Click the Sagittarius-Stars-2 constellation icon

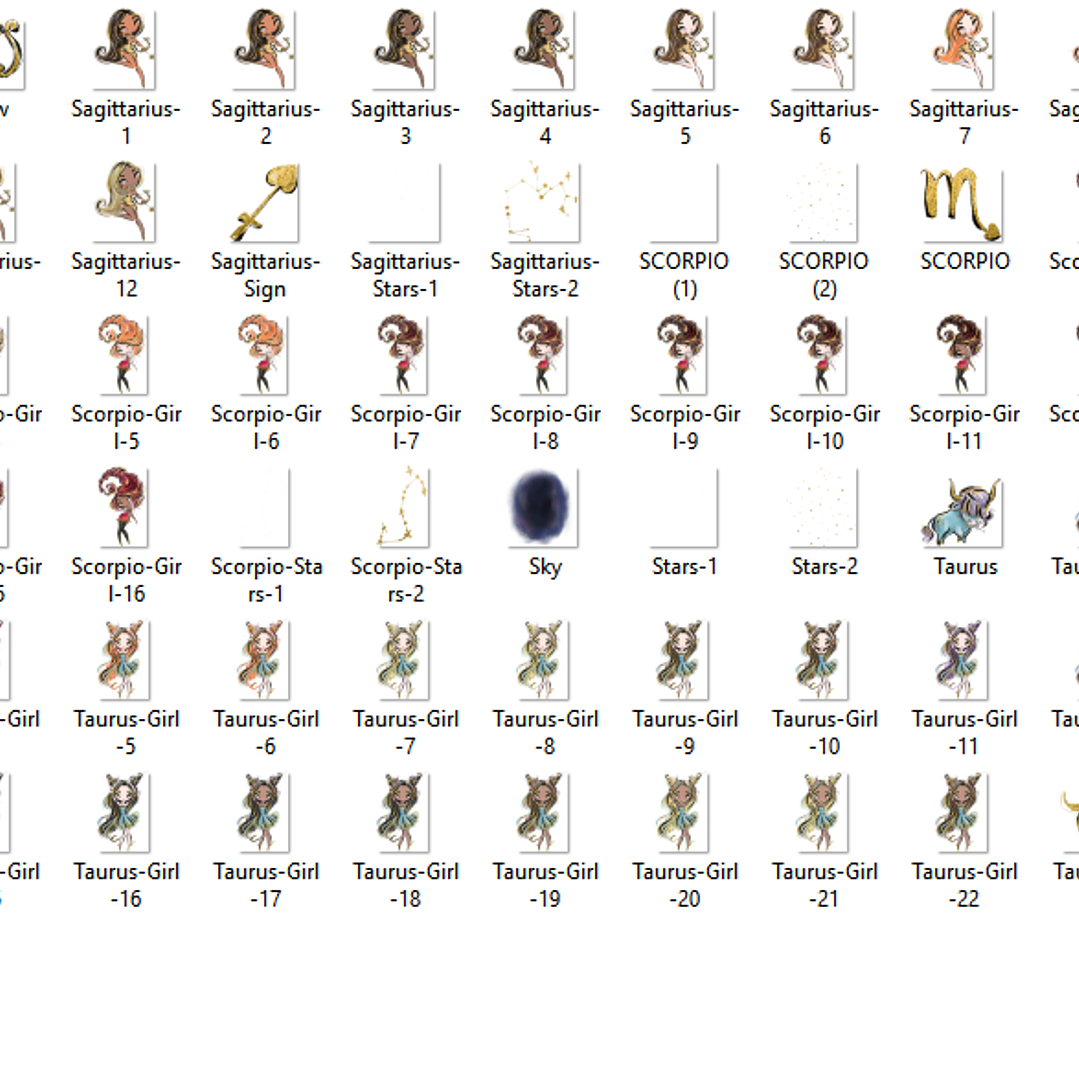545,203
